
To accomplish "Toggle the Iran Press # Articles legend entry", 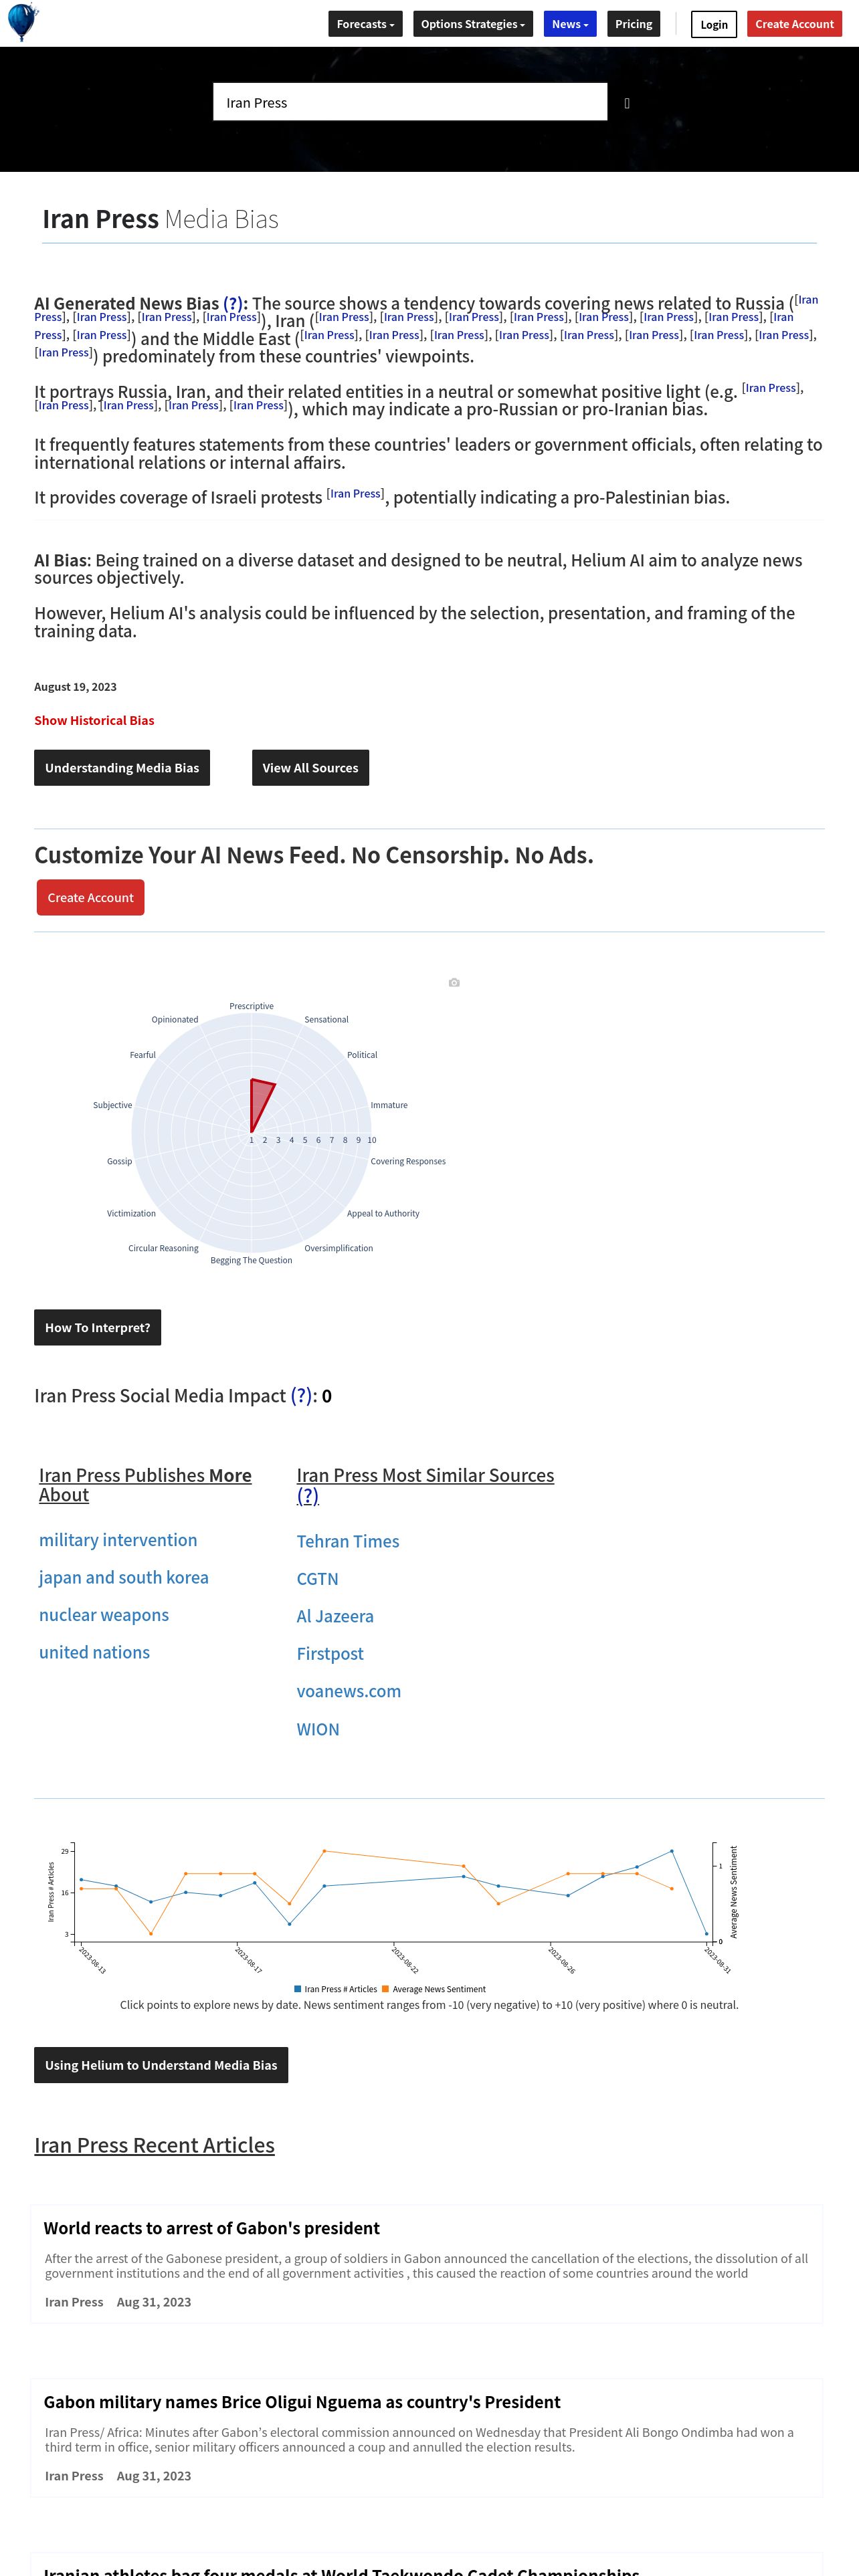I will (x=336, y=1990).
